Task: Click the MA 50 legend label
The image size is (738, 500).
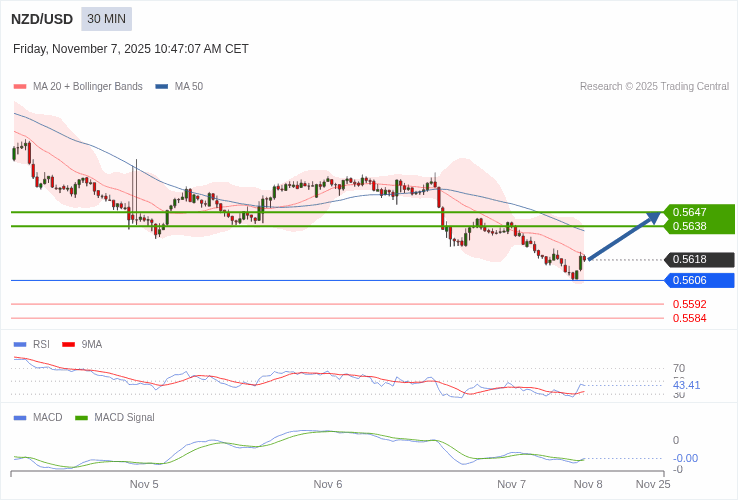Action: (x=189, y=87)
